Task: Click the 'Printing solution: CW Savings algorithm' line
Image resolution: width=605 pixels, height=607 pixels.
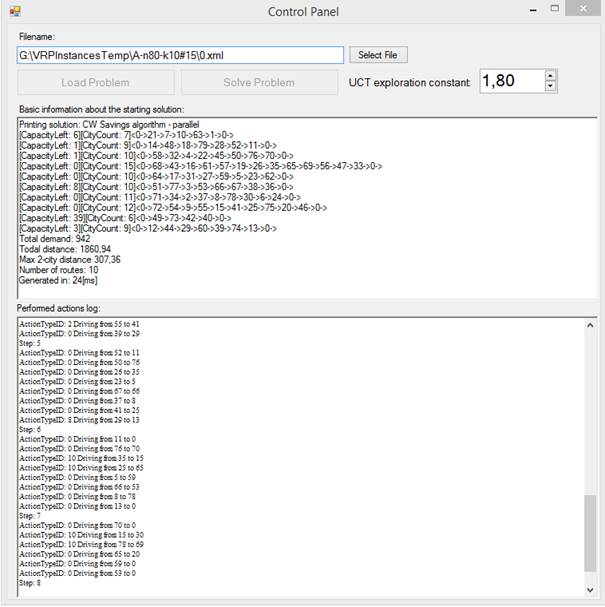Action: pyautogui.click(x=108, y=123)
